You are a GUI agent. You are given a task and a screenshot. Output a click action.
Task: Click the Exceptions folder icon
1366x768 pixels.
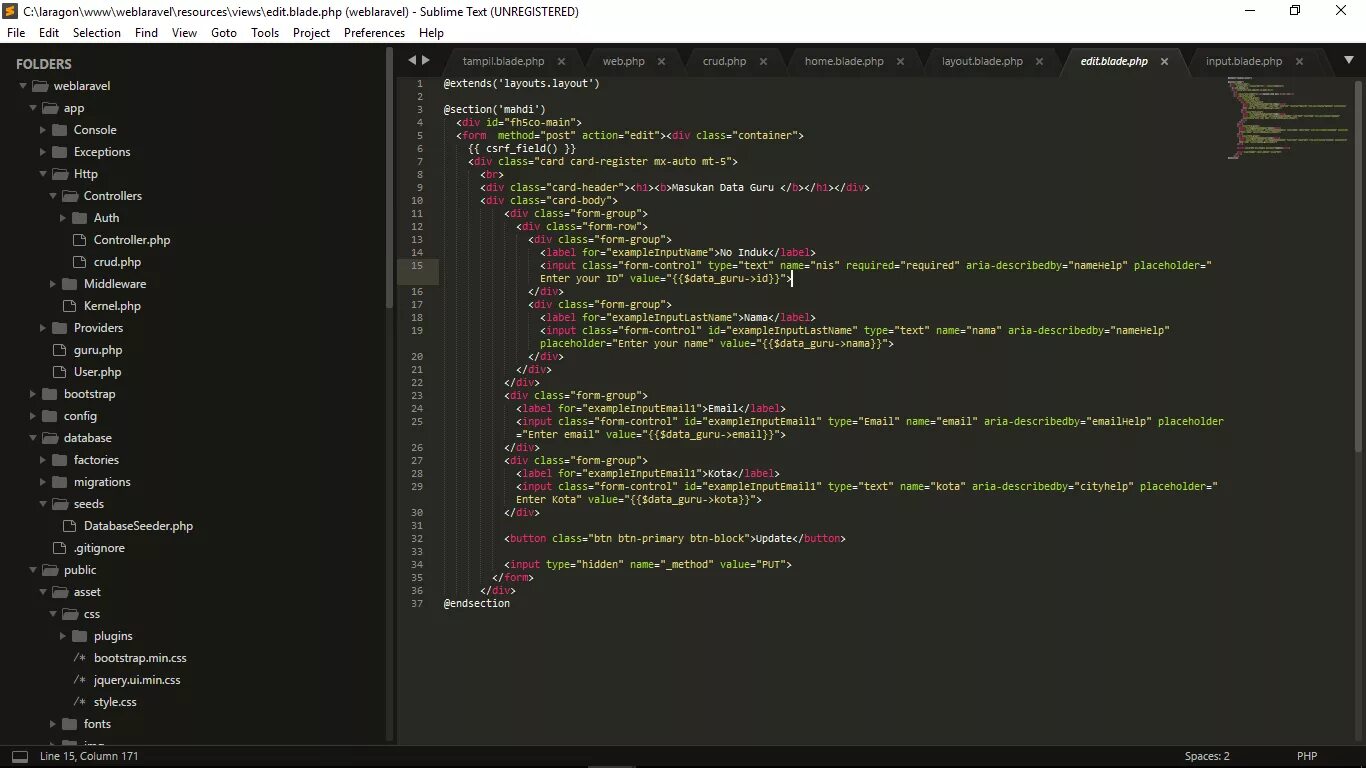pyautogui.click(x=59, y=152)
